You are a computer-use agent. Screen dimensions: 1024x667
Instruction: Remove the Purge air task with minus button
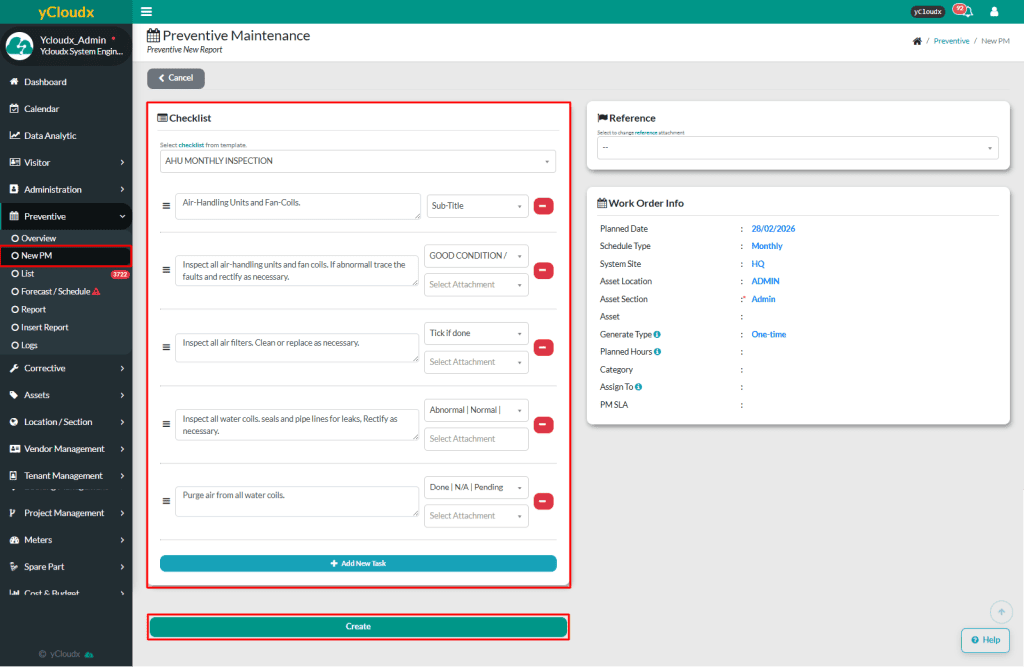tap(544, 502)
